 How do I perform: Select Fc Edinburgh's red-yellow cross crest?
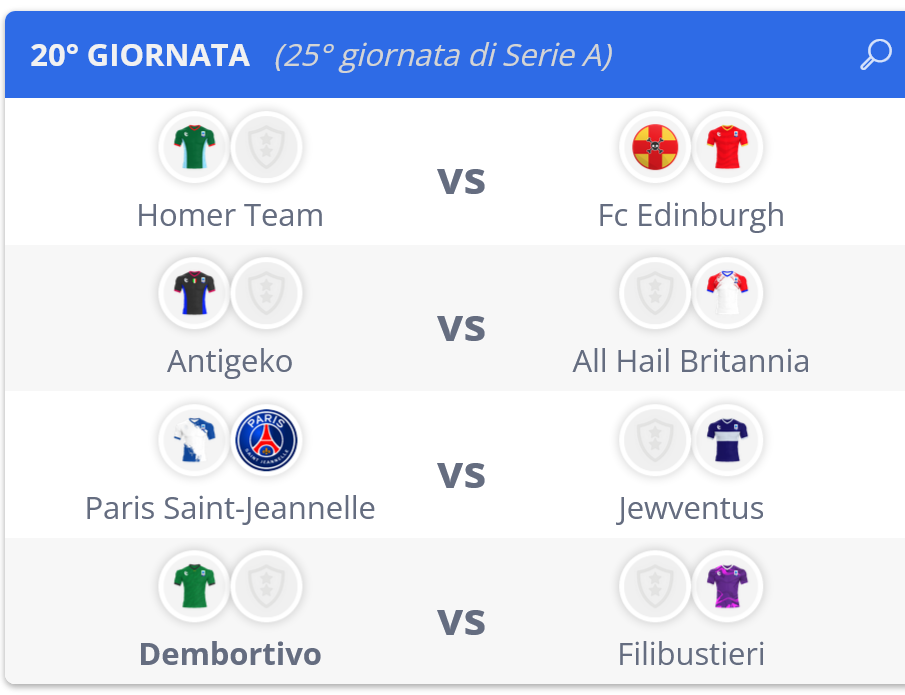pyautogui.click(x=655, y=147)
